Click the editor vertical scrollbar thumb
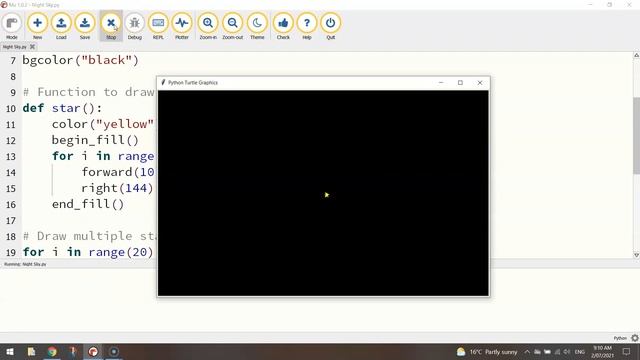 pos(636,136)
